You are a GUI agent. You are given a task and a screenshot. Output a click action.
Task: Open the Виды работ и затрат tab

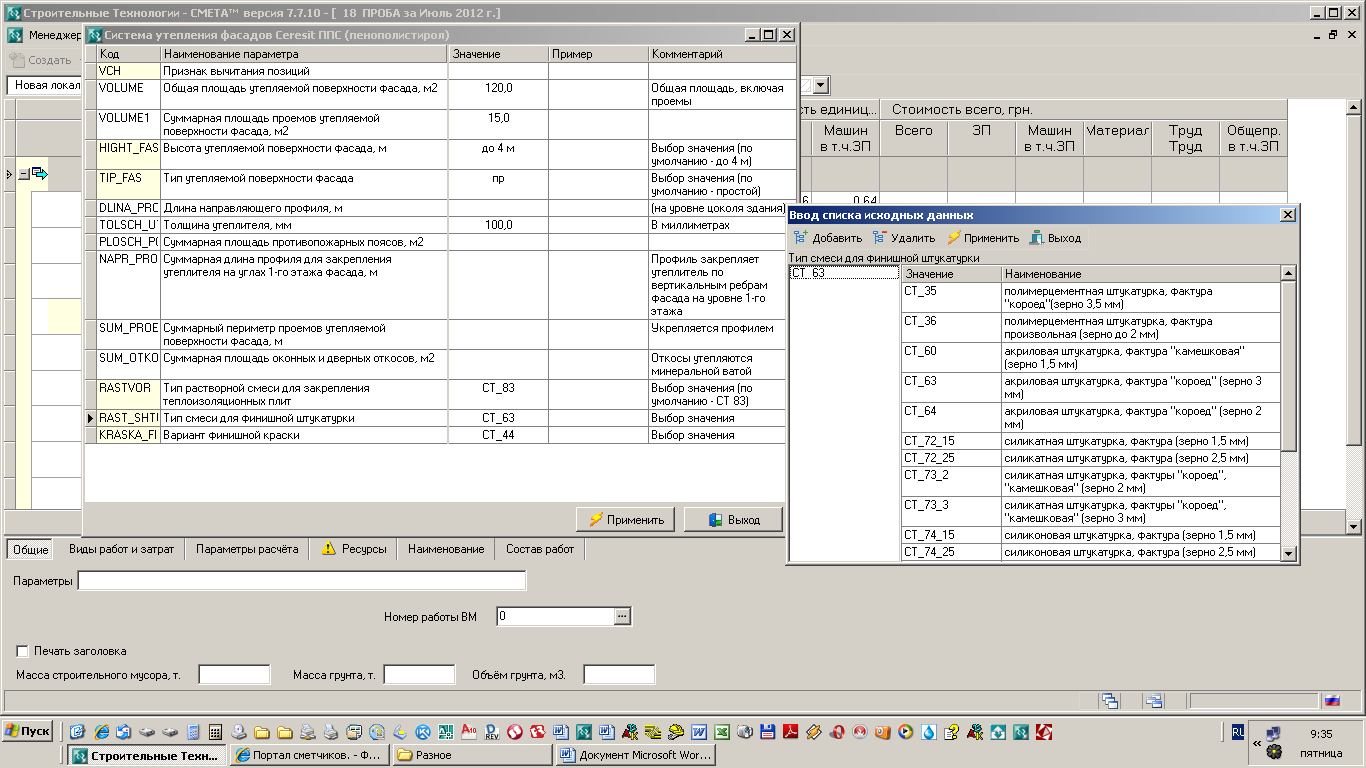click(121, 549)
